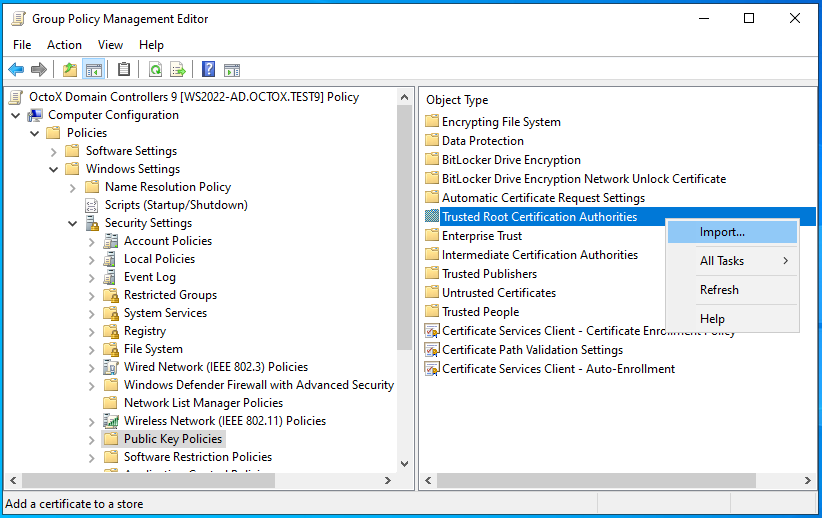Click the tree pane horizontal scrollbar thumb

tap(149, 480)
